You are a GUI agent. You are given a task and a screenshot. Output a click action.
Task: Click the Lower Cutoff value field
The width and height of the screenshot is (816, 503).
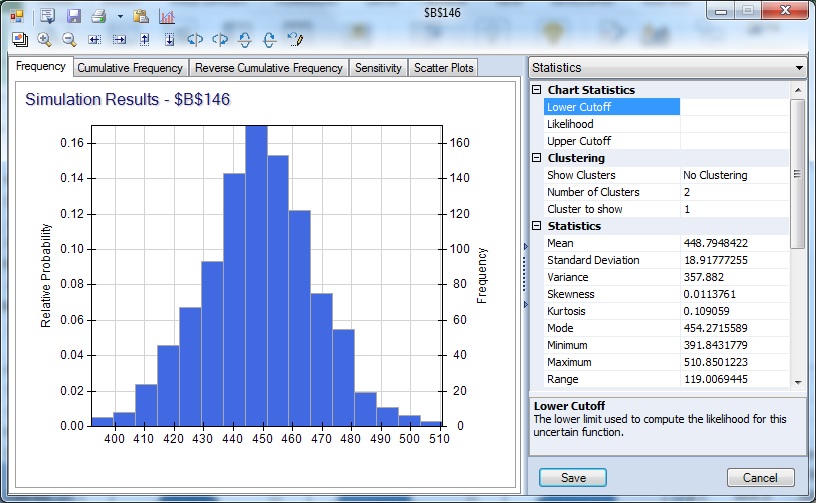click(734, 107)
